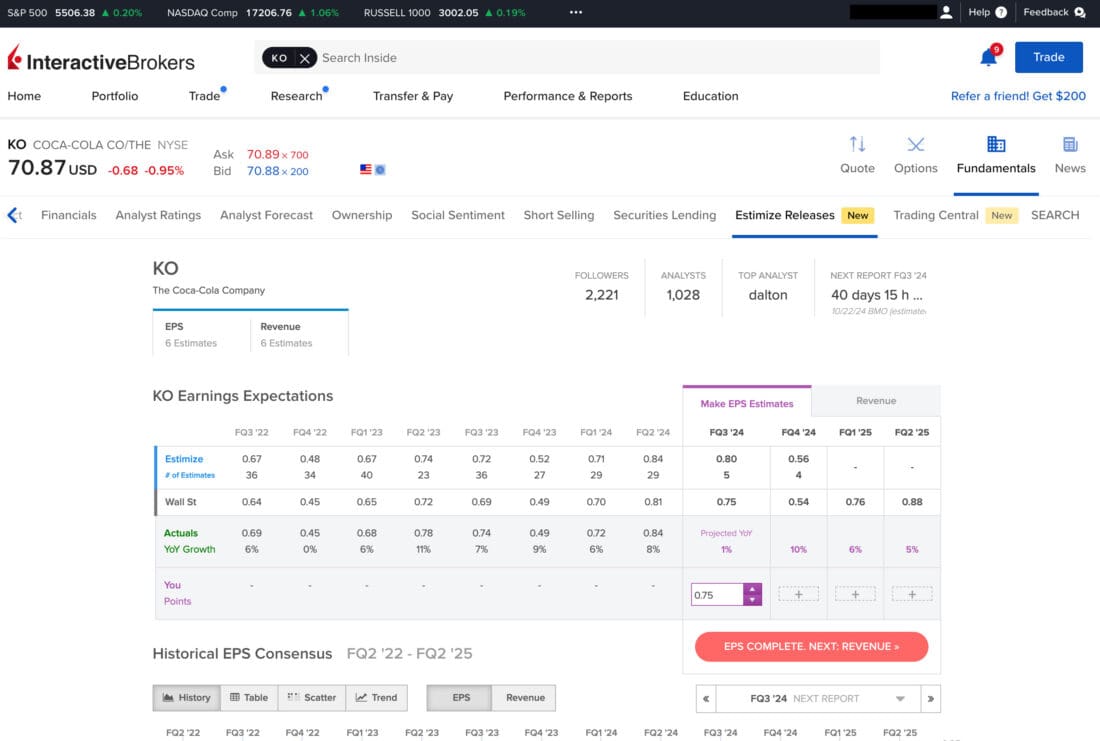Image resolution: width=1100 pixels, height=741 pixels.
Task: Click the # of Estimates link
Action: (x=190, y=475)
